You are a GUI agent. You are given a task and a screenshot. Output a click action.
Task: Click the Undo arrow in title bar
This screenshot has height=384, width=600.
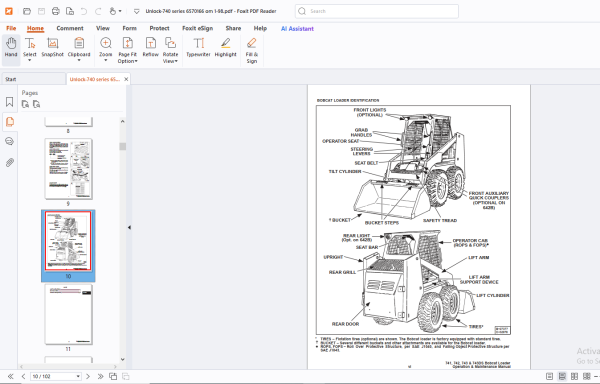[x=84, y=11]
